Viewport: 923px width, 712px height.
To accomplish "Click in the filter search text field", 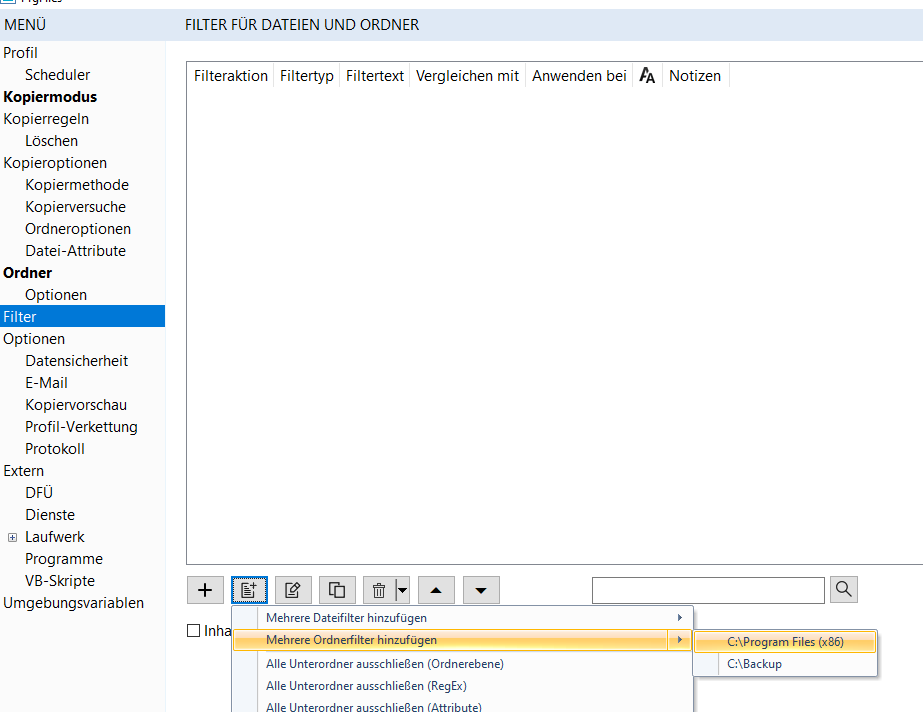I will (707, 590).
